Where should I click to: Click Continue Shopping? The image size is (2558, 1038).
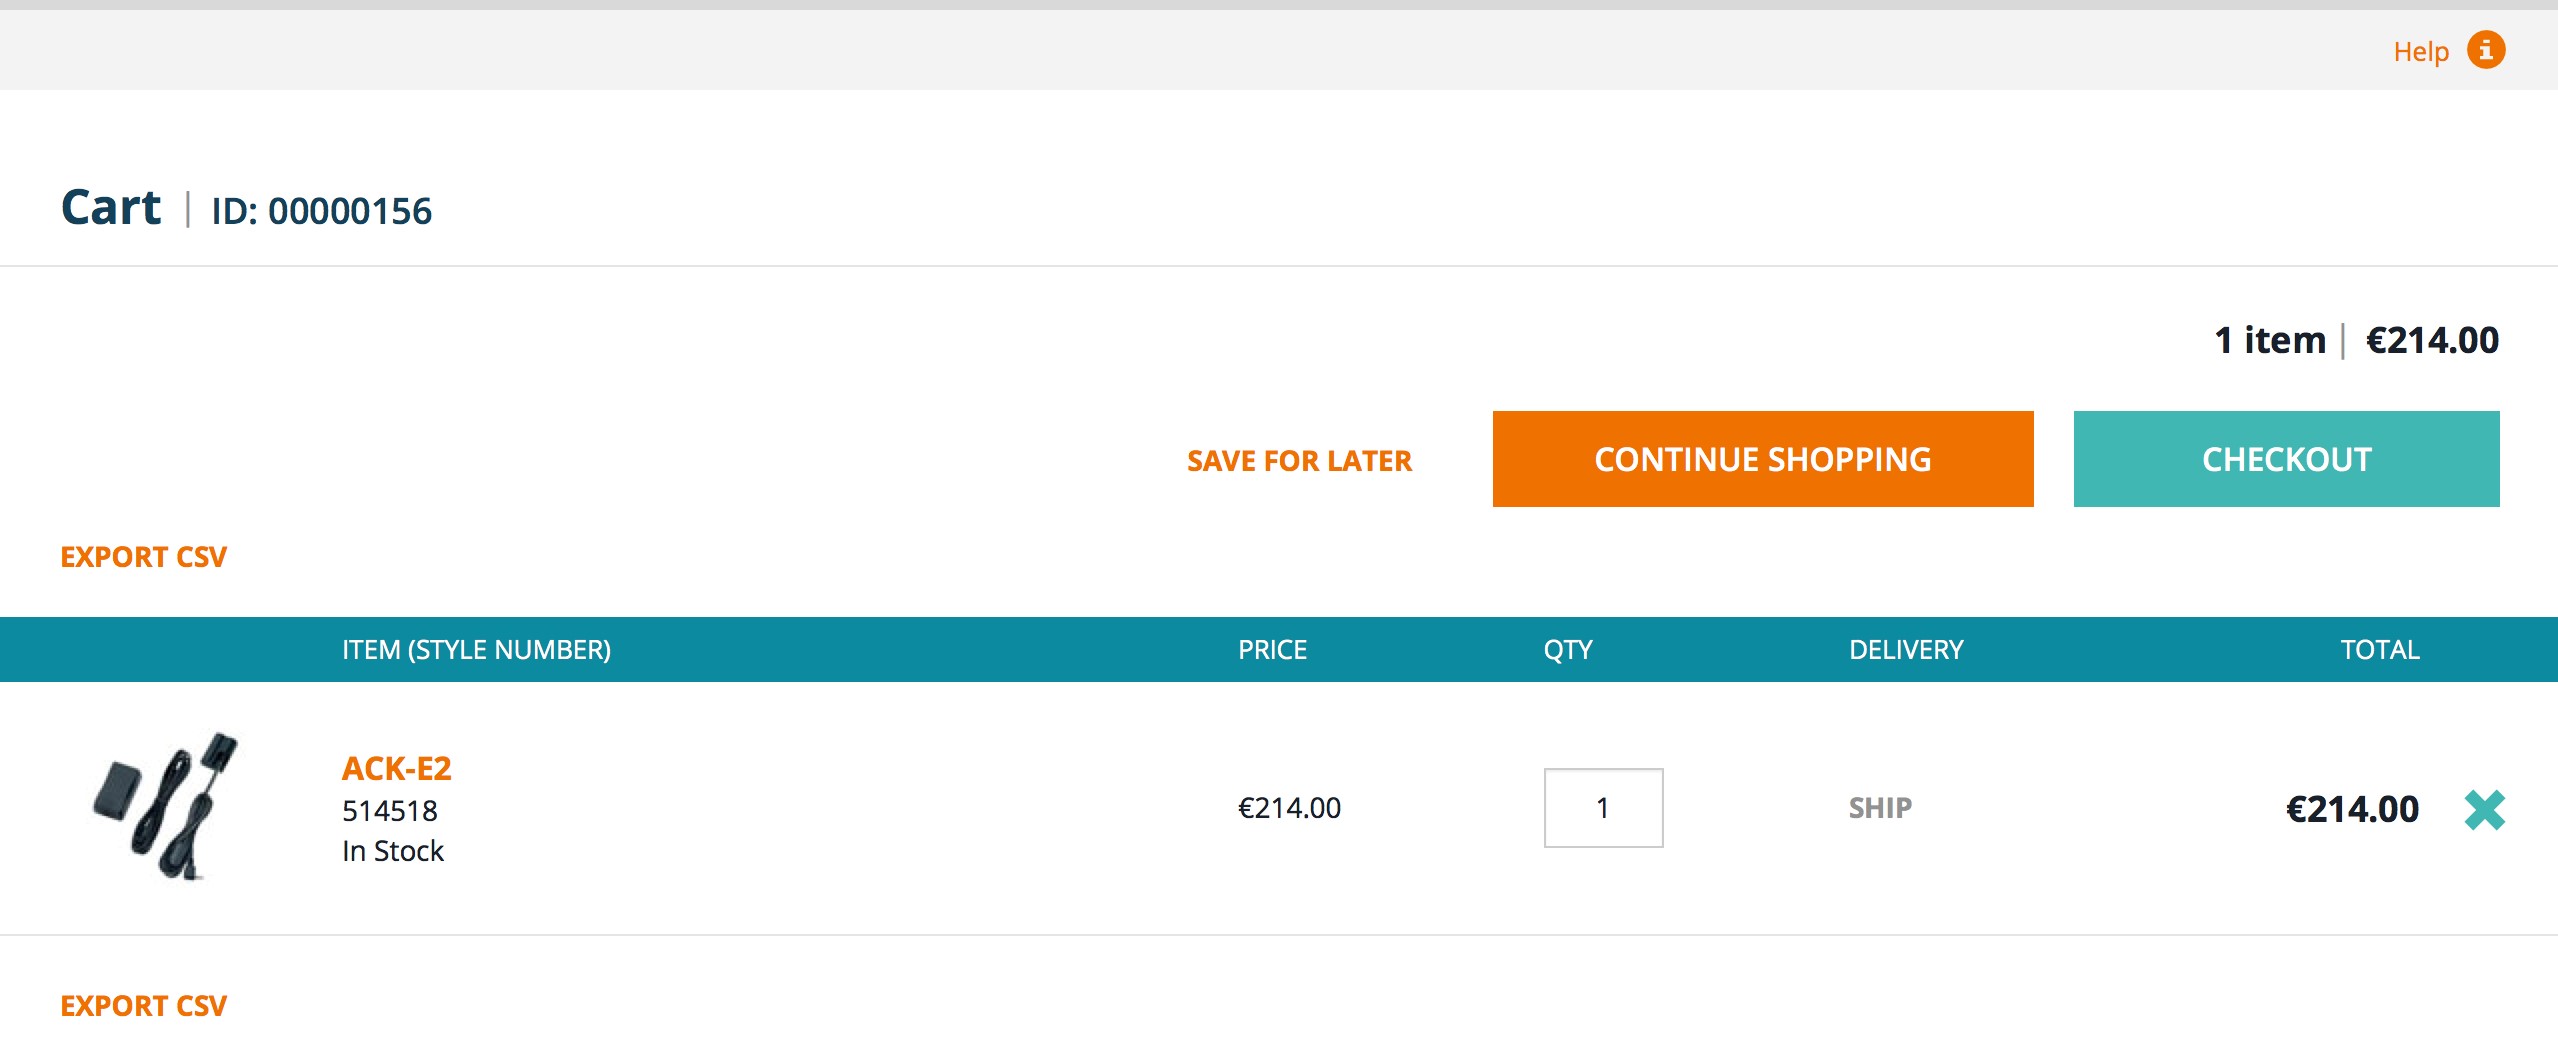tap(1763, 459)
